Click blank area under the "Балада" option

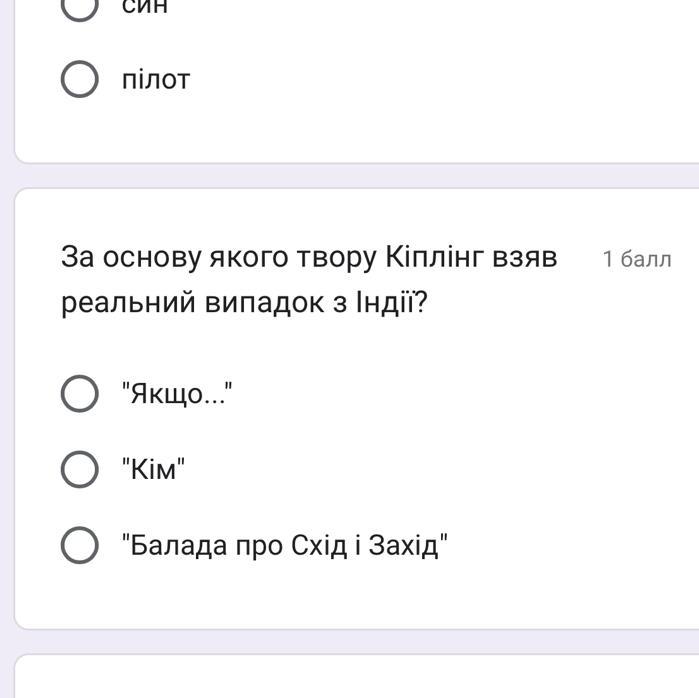(350, 596)
